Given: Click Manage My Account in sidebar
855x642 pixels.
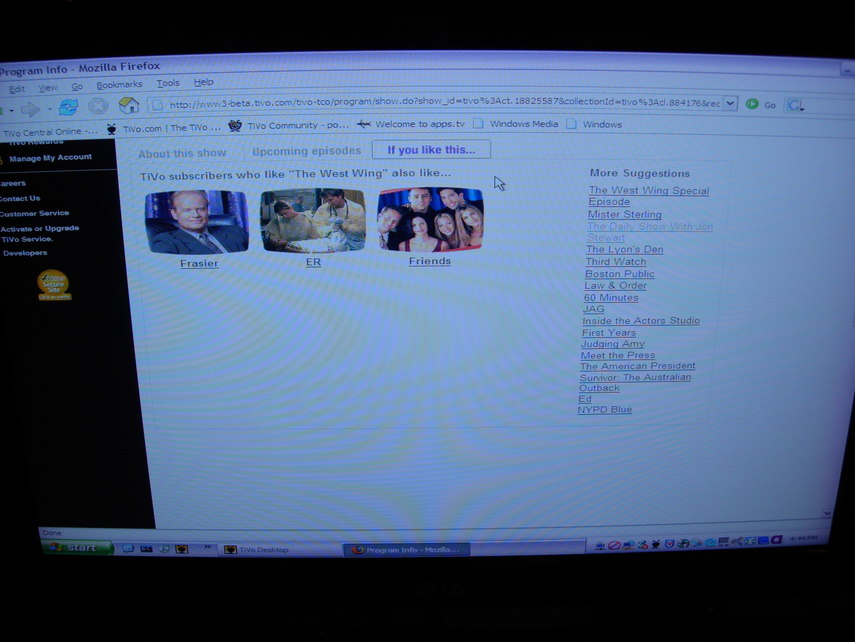Looking at the screenshot, I should click(50, 158).
